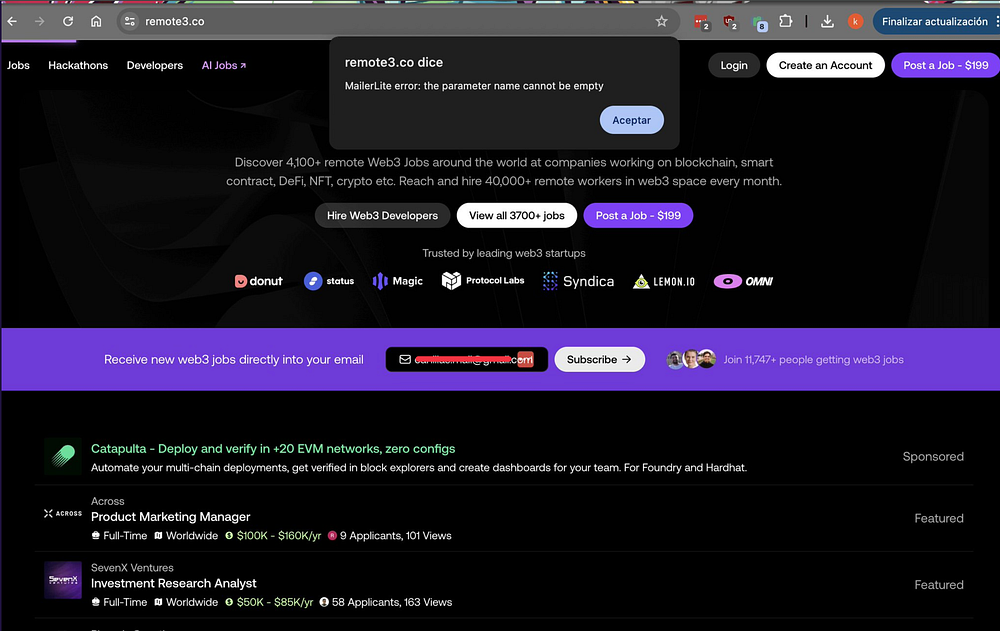Open Product Marketing Manager job

pyautogui.click(x=170, y=517)
